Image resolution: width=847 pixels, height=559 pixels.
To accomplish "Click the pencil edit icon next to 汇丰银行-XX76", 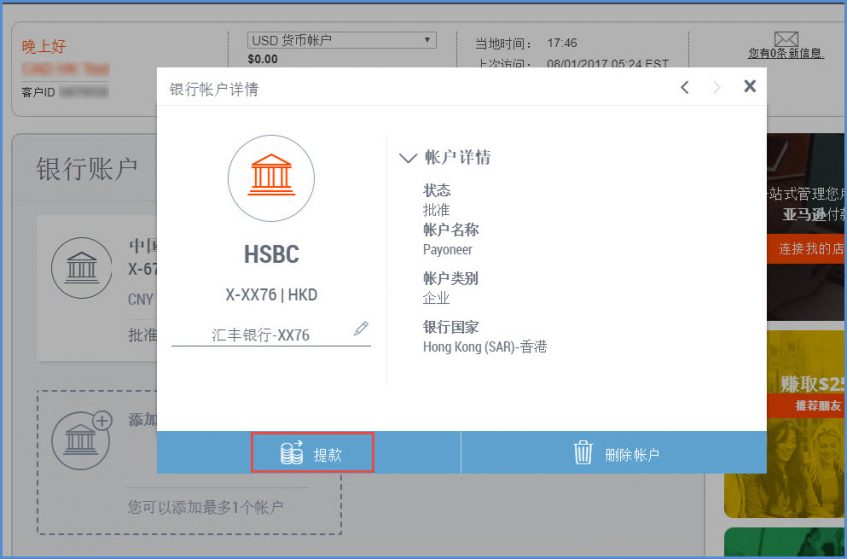I will click(361, 328).
